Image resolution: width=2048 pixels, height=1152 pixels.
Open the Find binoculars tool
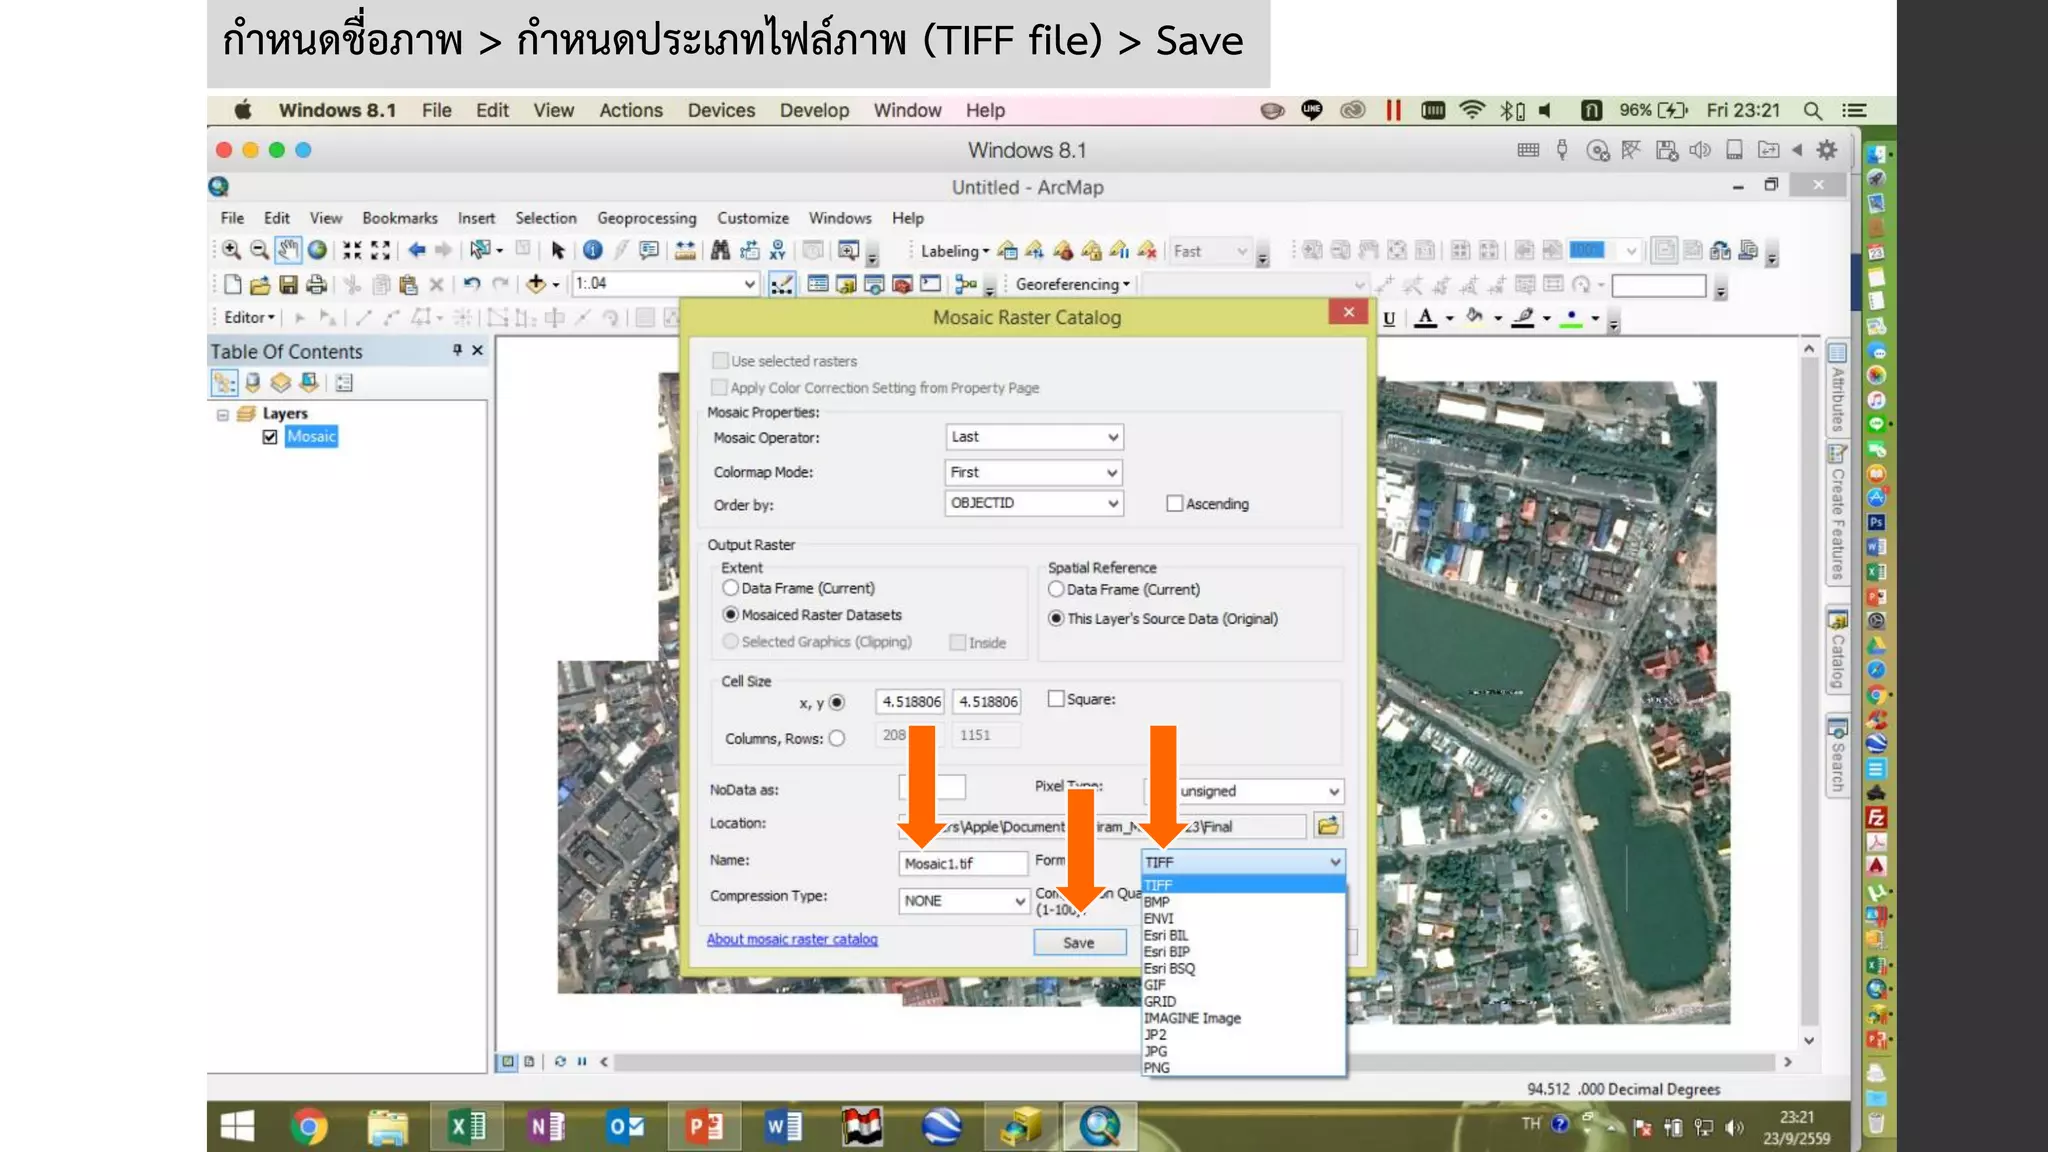pyautogui.click(x=720, y=251)
